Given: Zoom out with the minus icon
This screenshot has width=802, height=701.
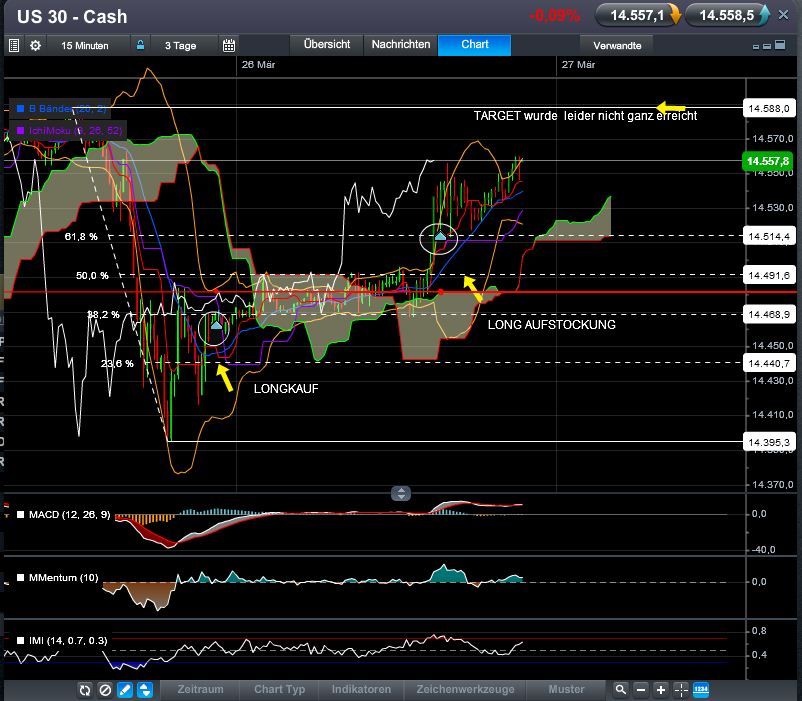Looking at the screenshot, I should point(641,690).
